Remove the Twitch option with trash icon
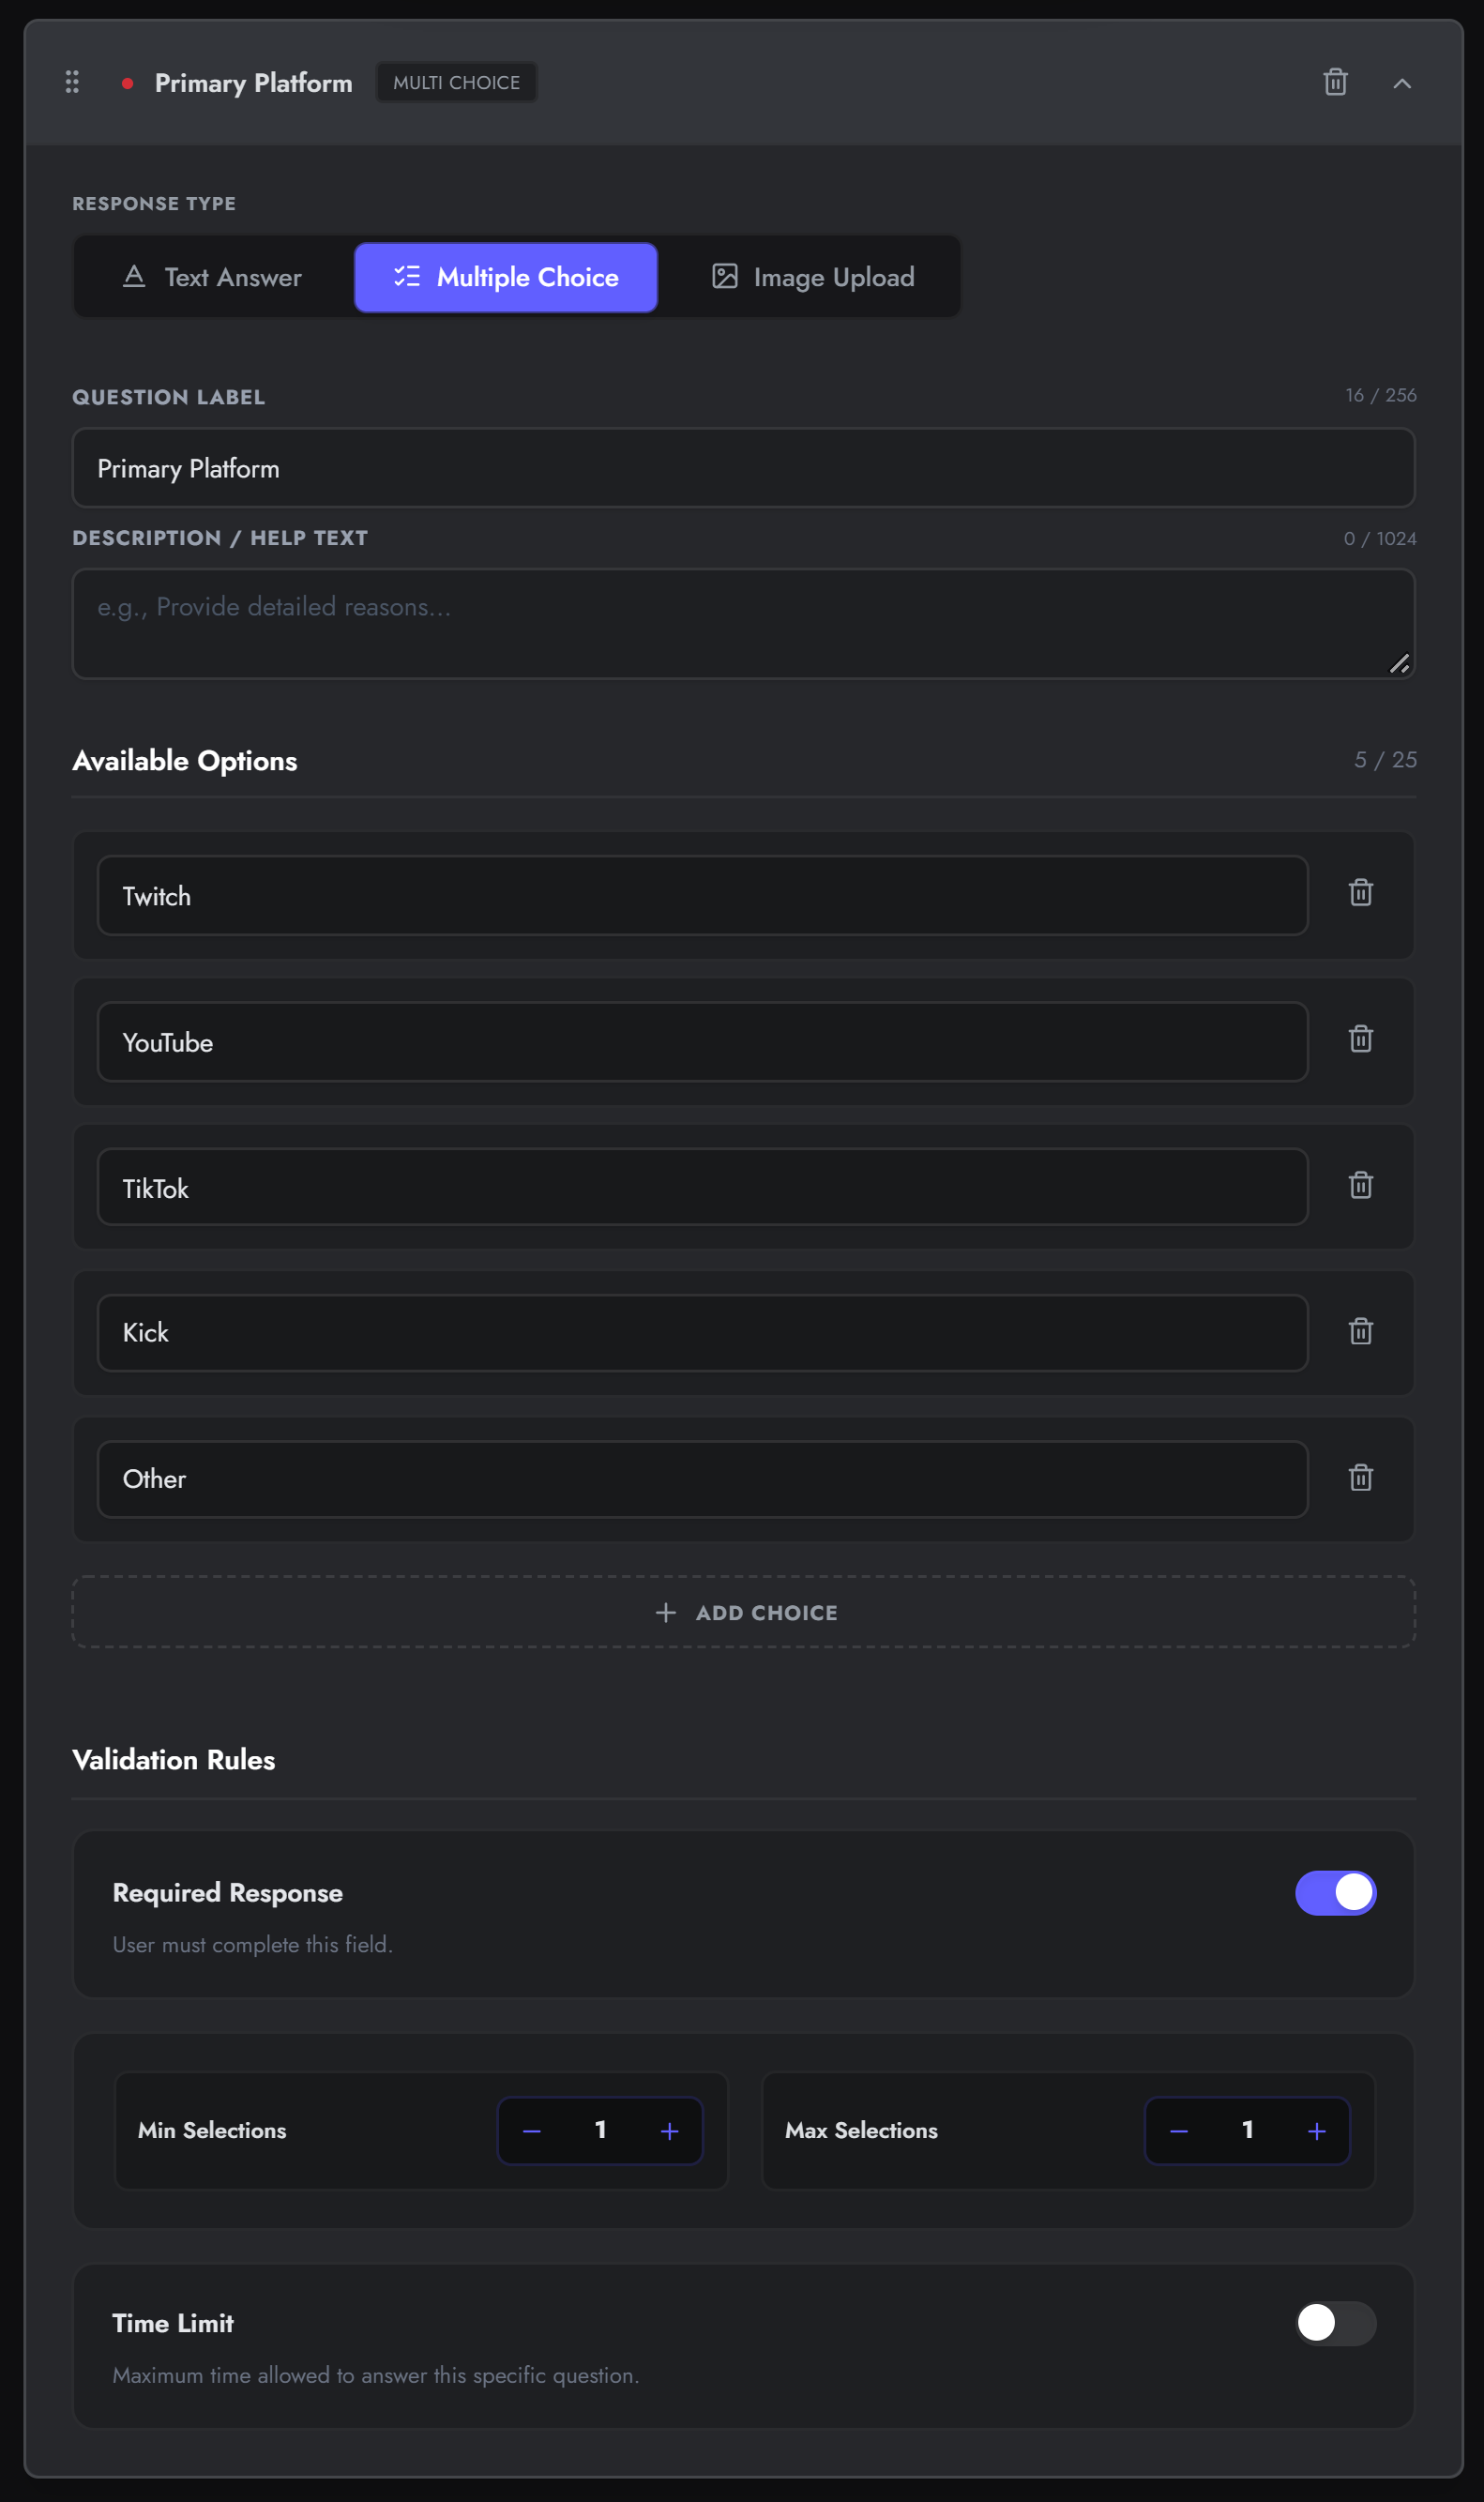This screenshot has height=2502, width=1484. [x=1360, y=892]
